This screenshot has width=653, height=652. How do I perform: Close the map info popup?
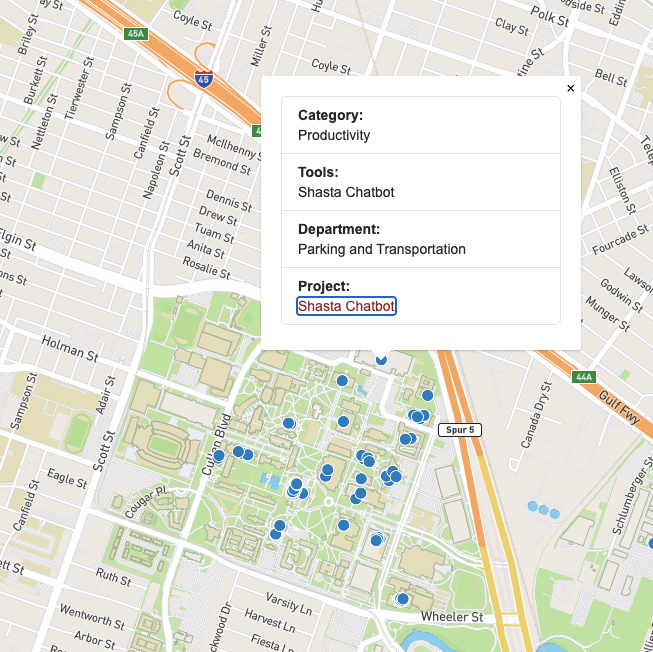[571, 88]
